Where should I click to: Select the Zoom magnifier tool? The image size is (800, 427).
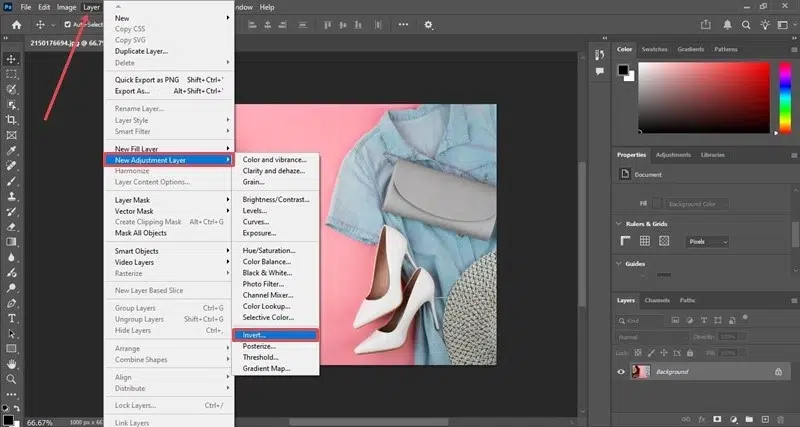[11, 379]
